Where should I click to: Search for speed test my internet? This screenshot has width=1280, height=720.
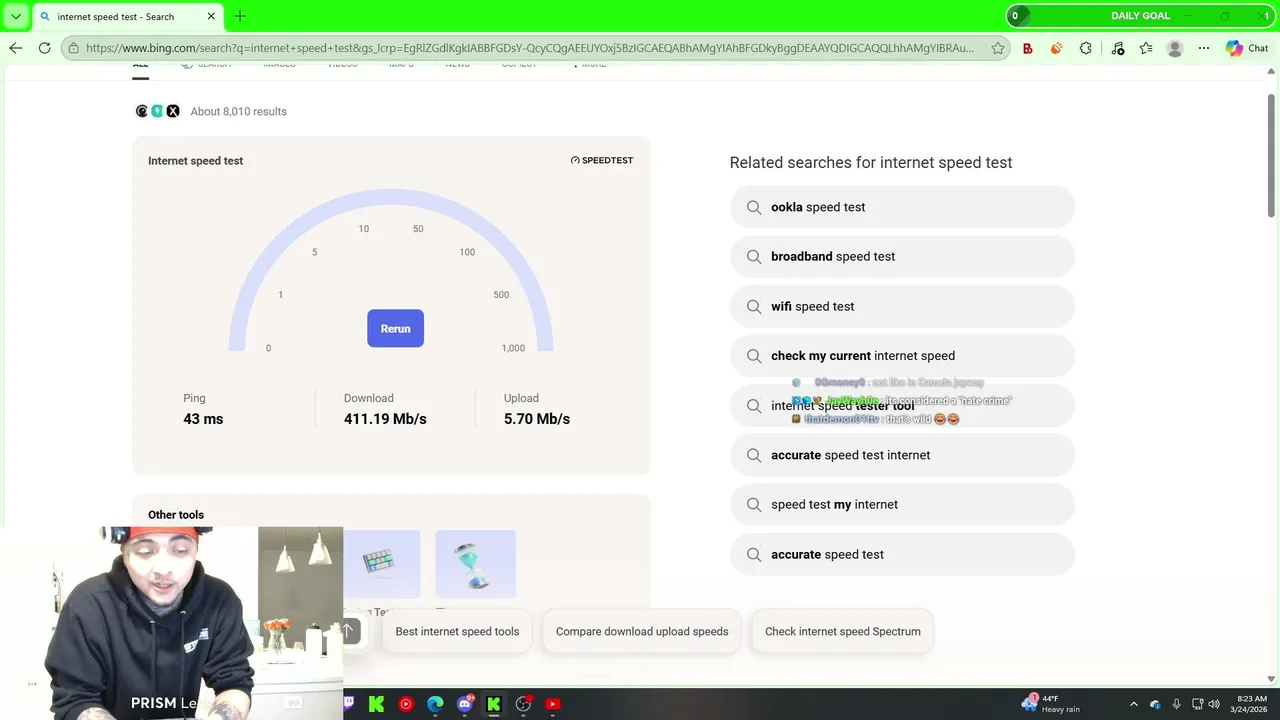pos(902,504)
